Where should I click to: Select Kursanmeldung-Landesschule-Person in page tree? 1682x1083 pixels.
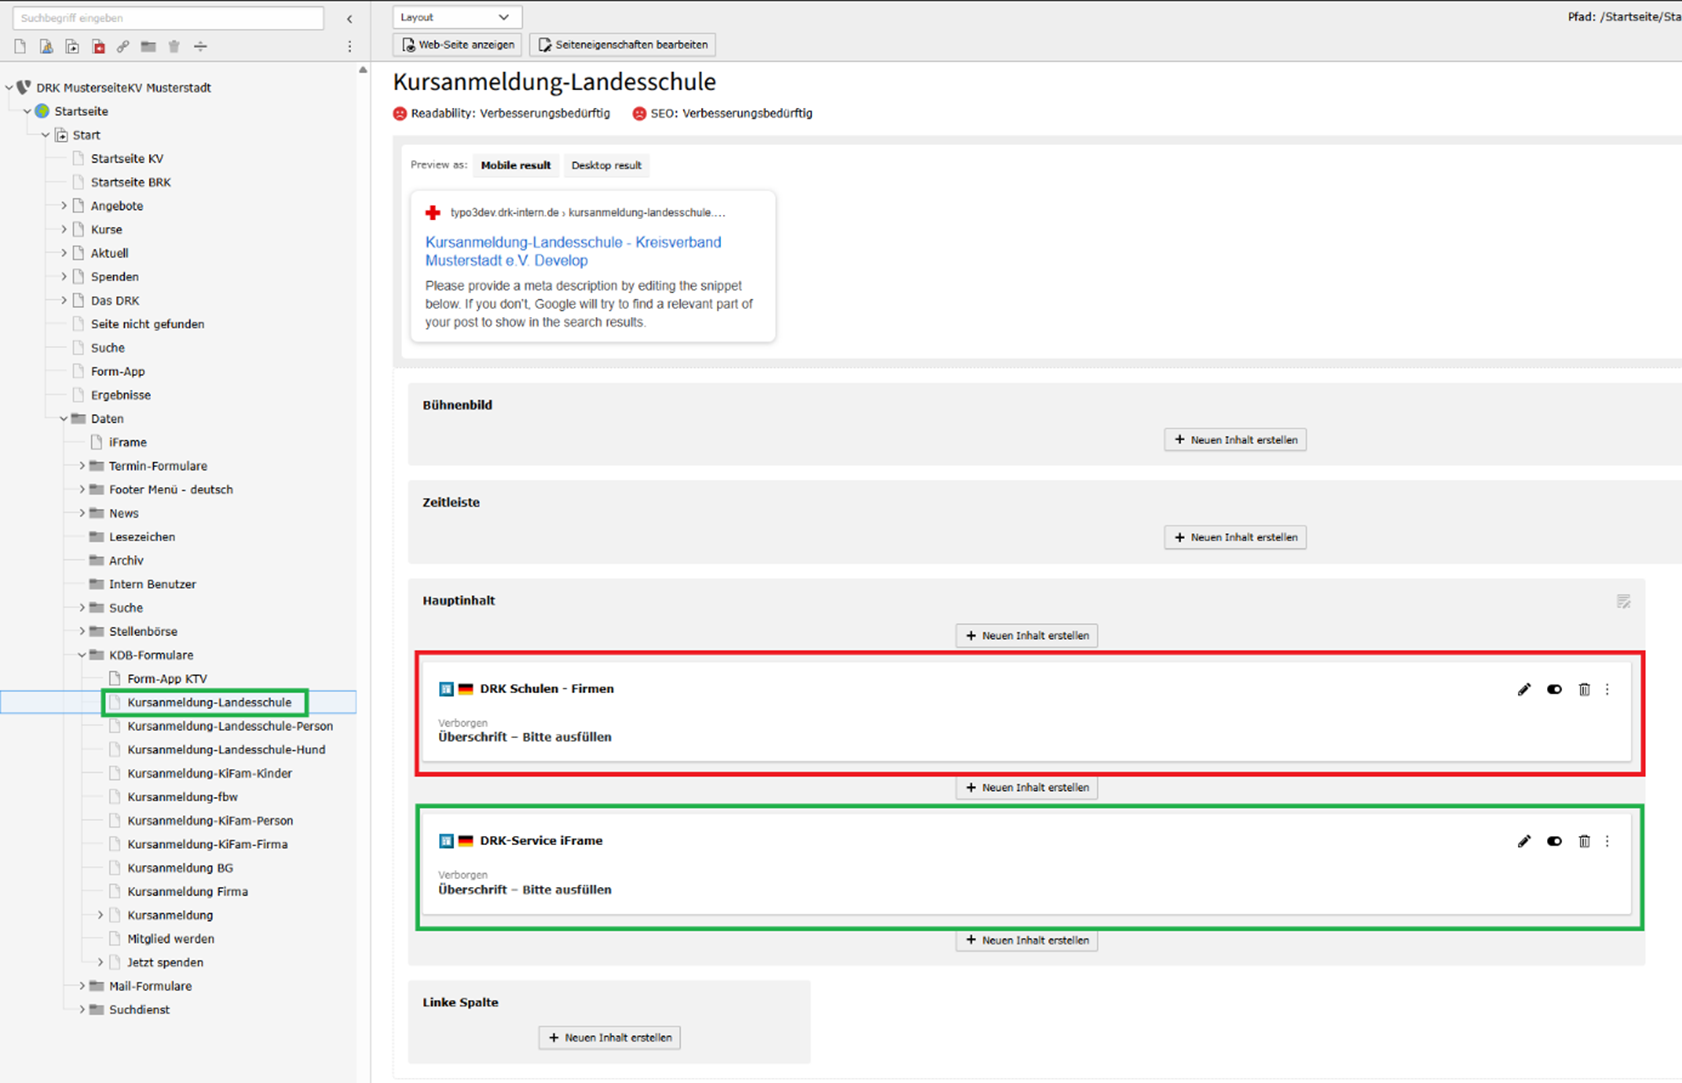point(229,726)
